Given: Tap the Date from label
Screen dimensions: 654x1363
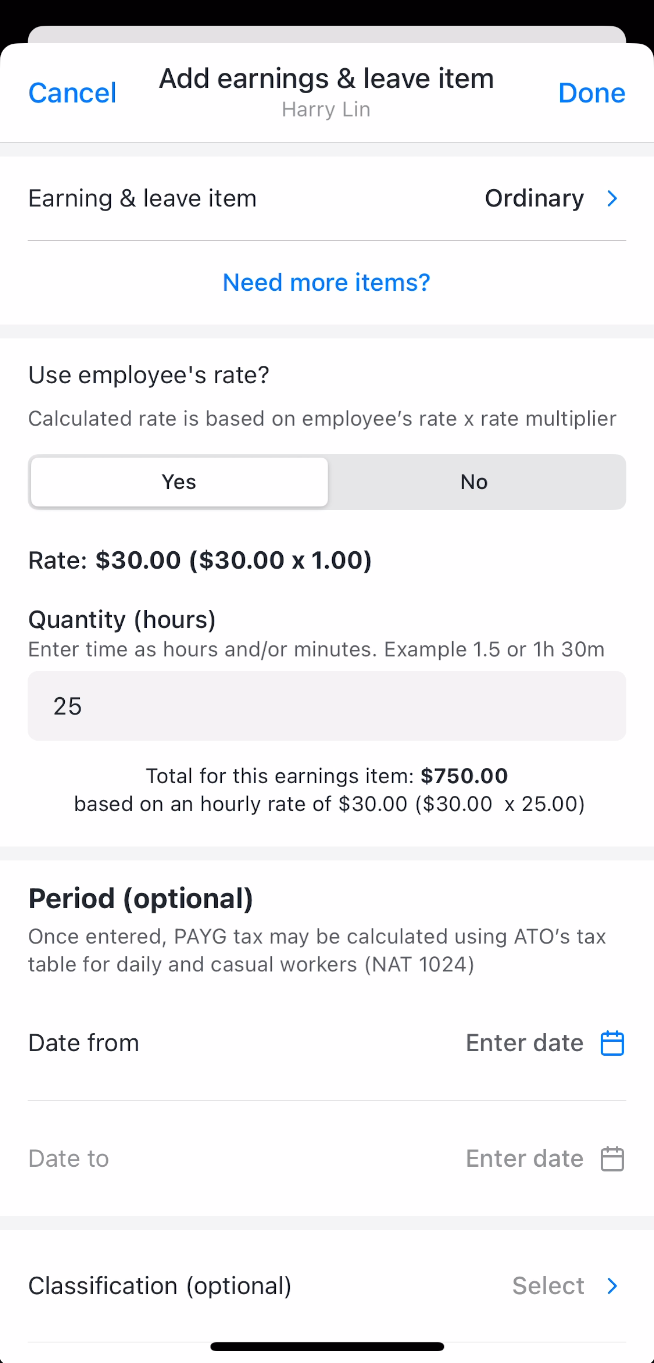Looking at the screenshot, I should coord(84,1043).
